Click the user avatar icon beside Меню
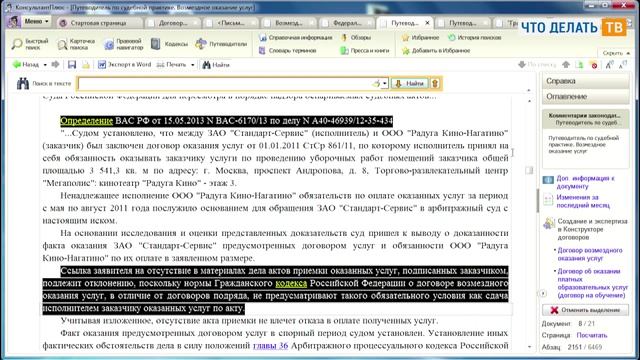 coord(14,21)
